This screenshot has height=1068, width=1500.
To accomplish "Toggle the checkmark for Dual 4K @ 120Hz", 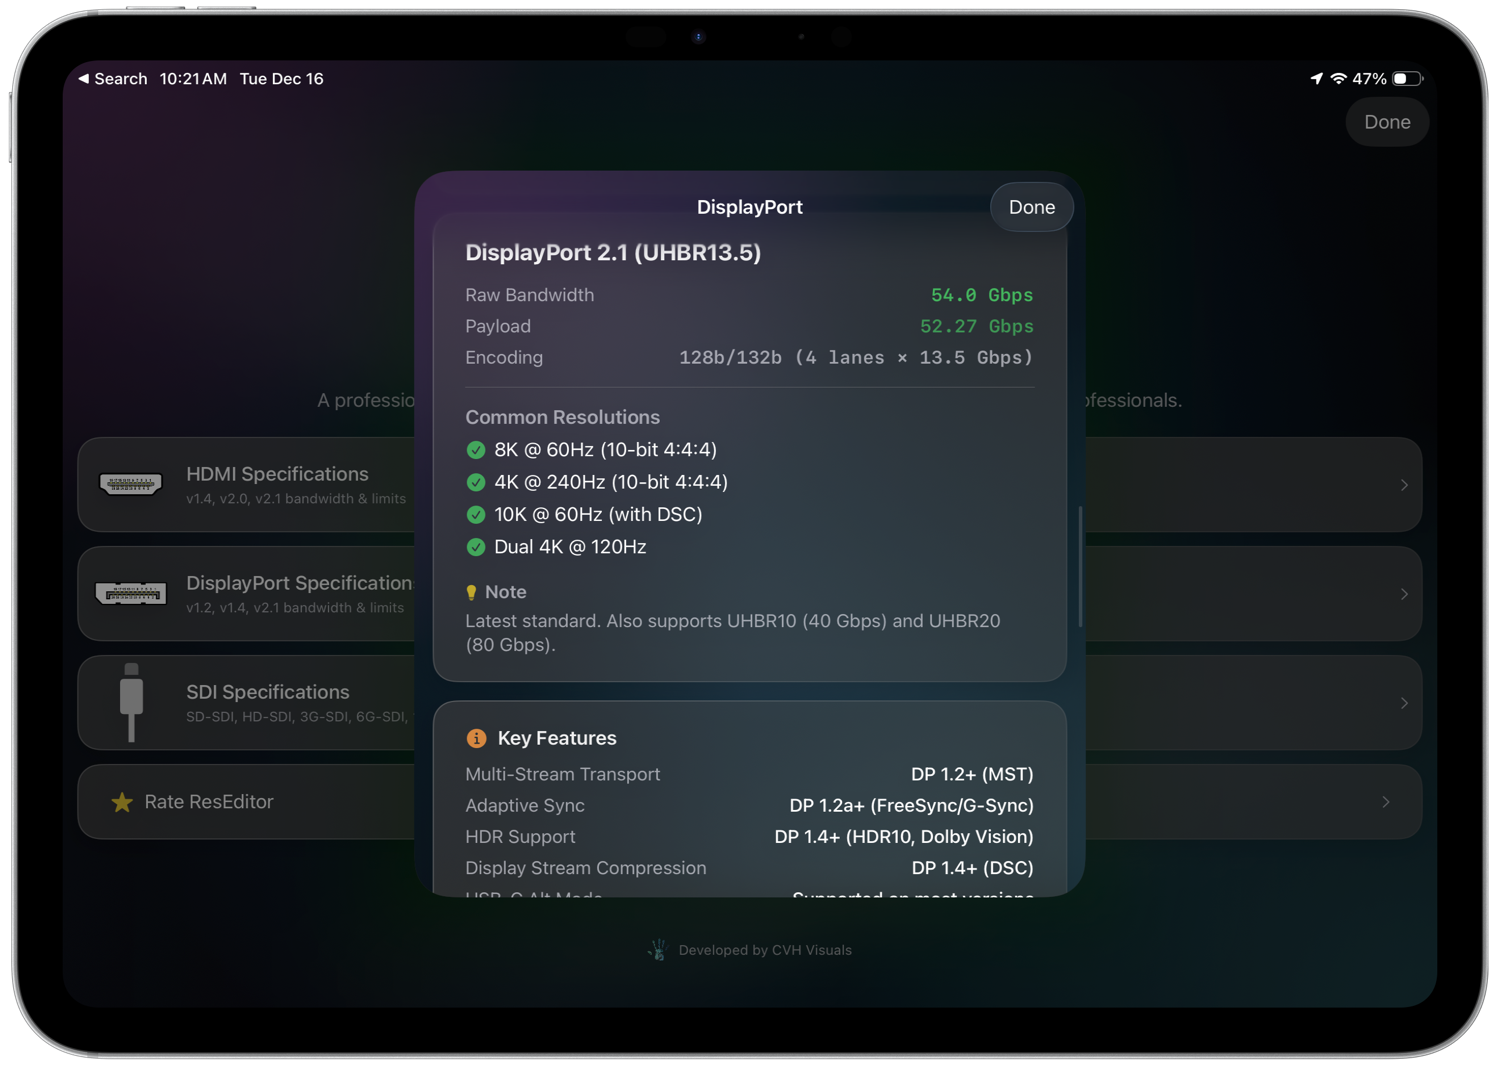I will click(476, 547).
